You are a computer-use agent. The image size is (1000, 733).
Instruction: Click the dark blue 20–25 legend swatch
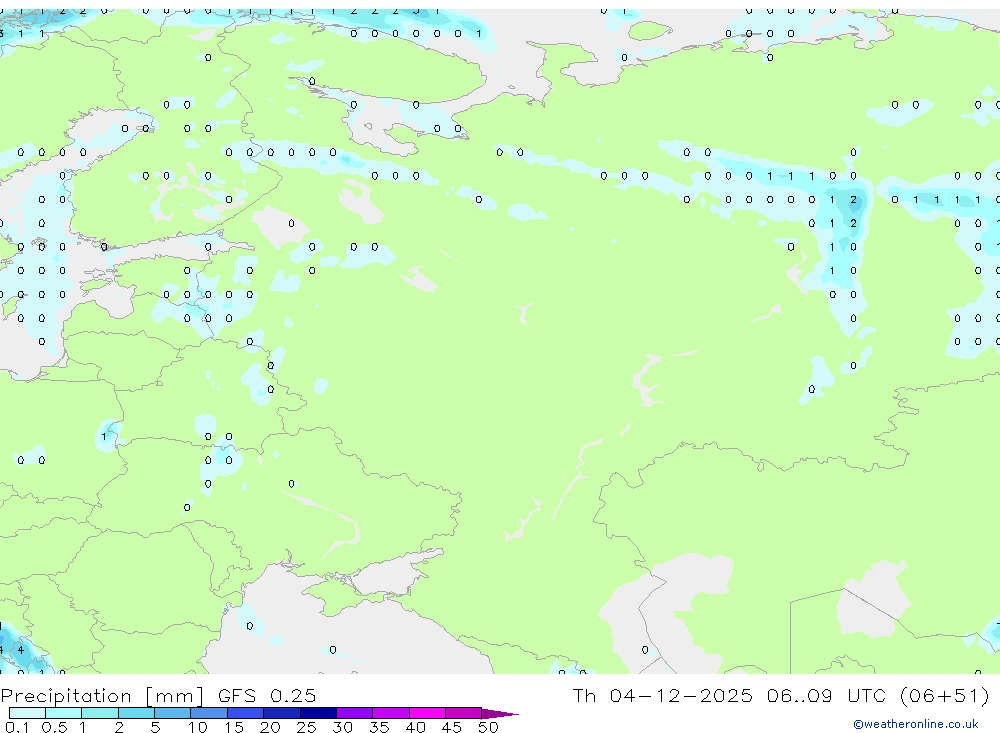coord(282,713)
